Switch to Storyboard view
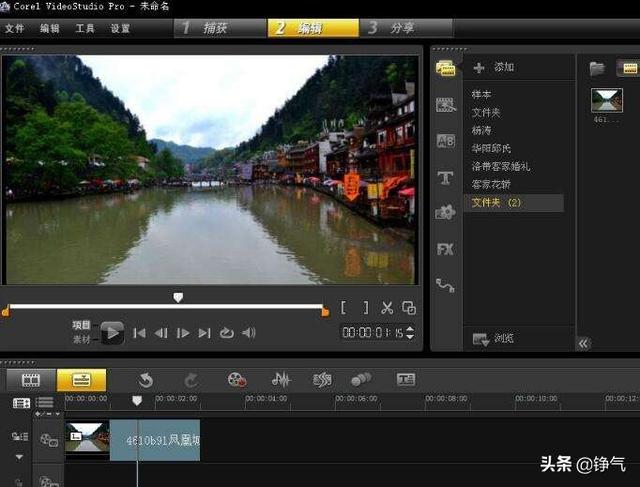Viewport: 640px width, 487px height. click(31, 380)
